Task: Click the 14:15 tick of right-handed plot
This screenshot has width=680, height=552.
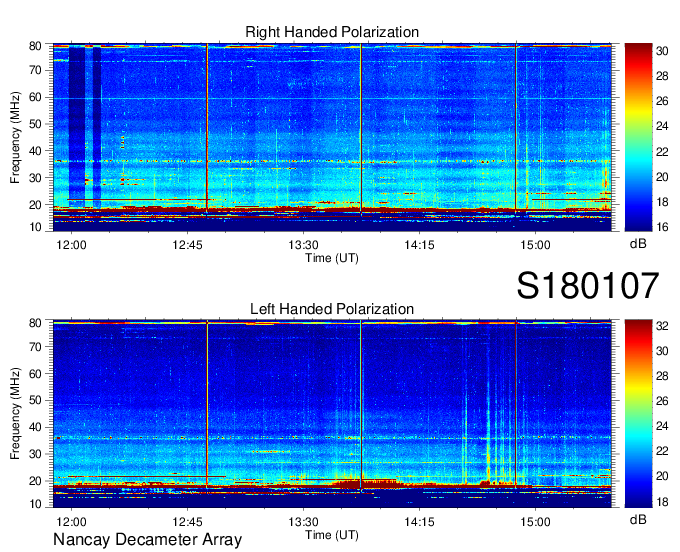Action: point(419,245)
